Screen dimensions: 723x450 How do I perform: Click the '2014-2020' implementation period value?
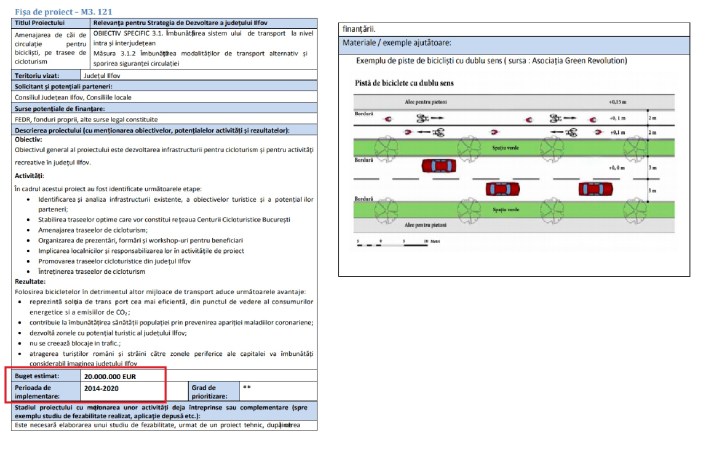point(106,390)
